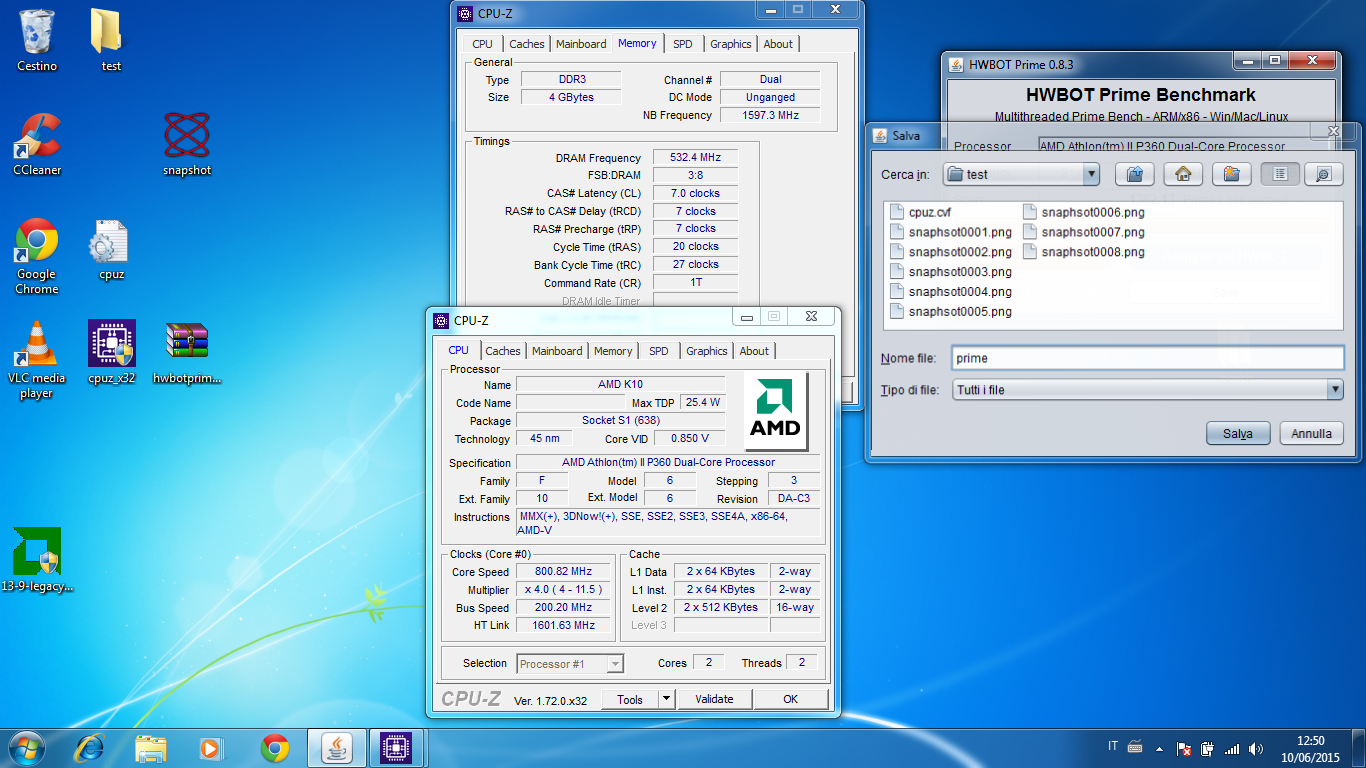The height and width of the screenshot is (768, 1366).
Task: Click the Validate button in CPU-Z
Action: point(715,699)
